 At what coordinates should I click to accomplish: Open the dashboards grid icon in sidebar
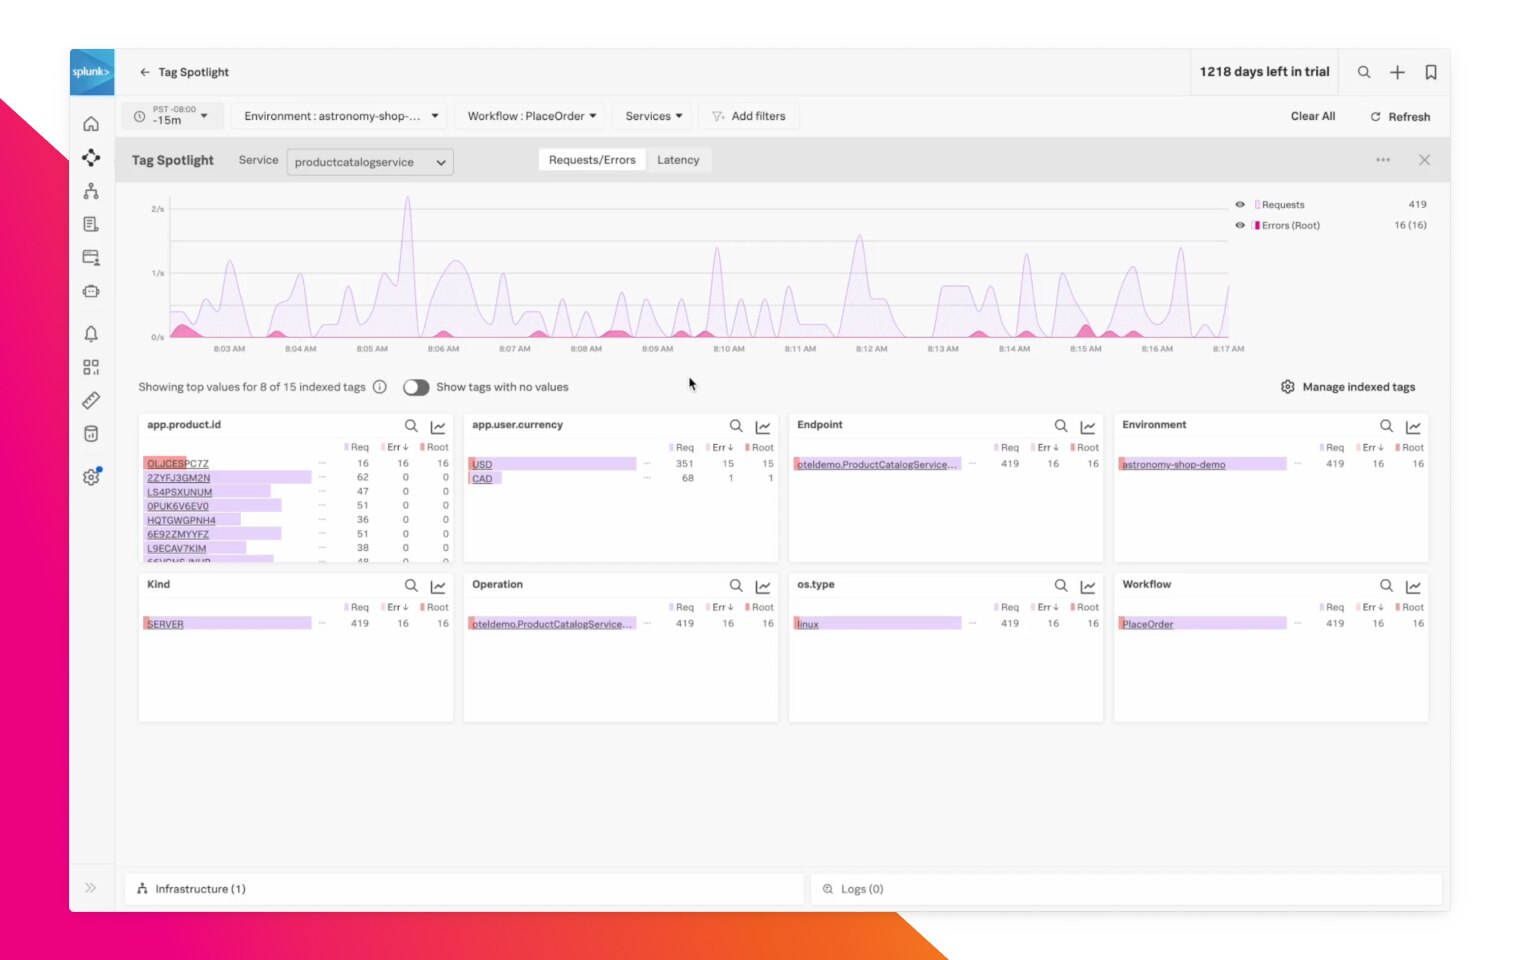pyautogui.click(x=91, y=365)
